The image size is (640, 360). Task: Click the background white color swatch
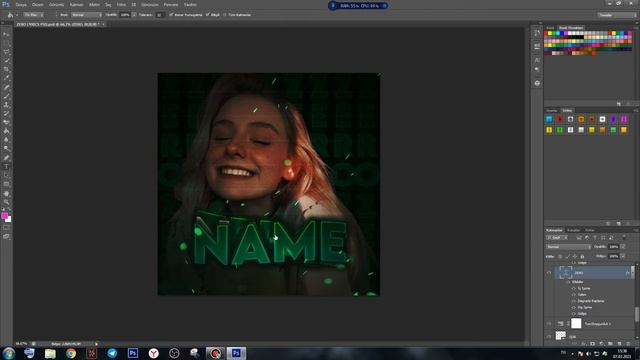point(9,220)
